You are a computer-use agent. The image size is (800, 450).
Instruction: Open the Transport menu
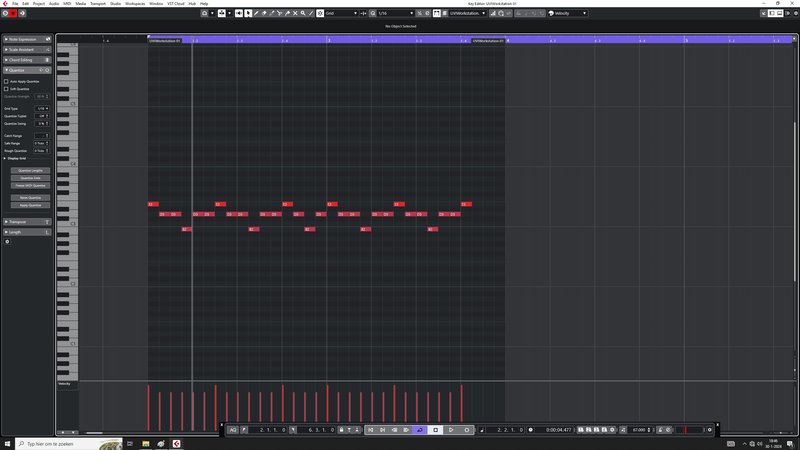98,4
